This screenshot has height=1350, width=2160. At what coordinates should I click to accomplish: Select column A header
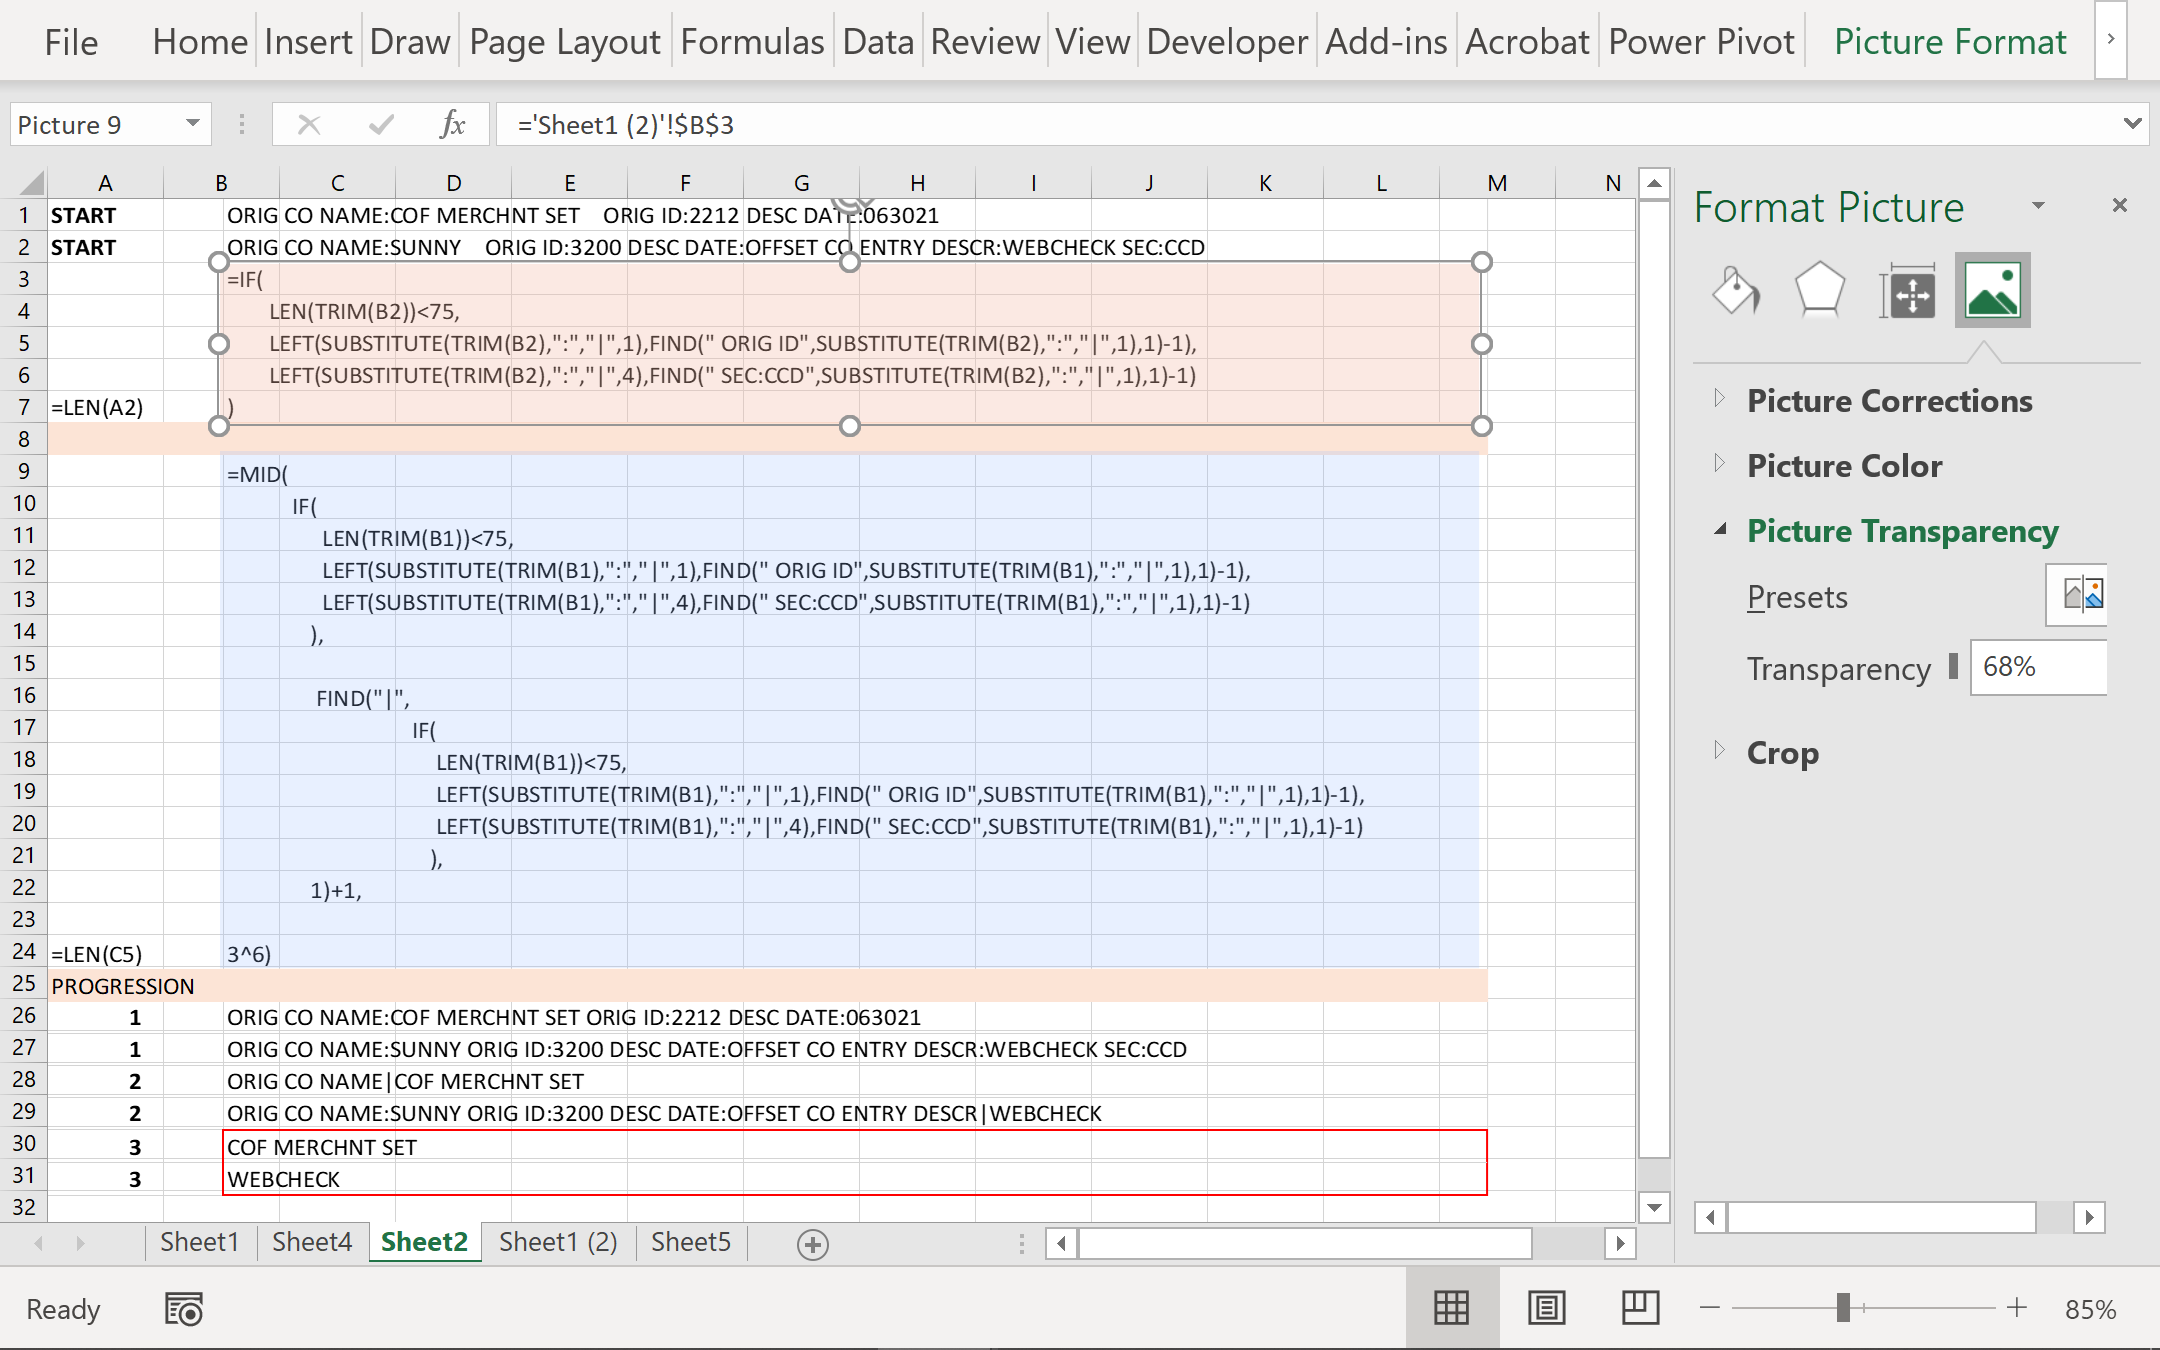(x=105, y=183)
